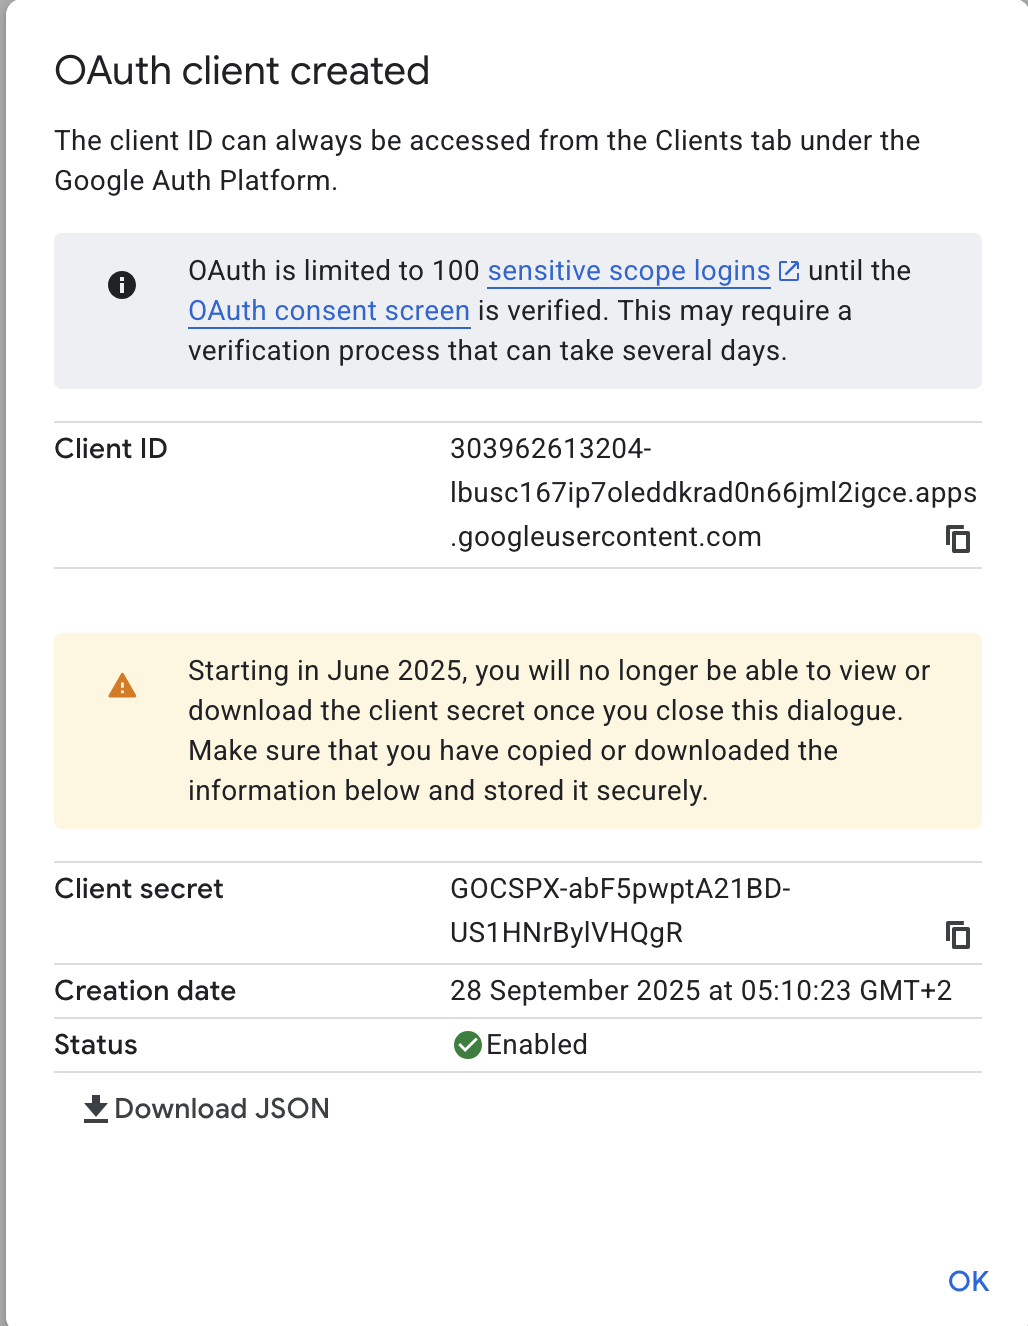Open the sensitive scope logins link

point(628,271)
